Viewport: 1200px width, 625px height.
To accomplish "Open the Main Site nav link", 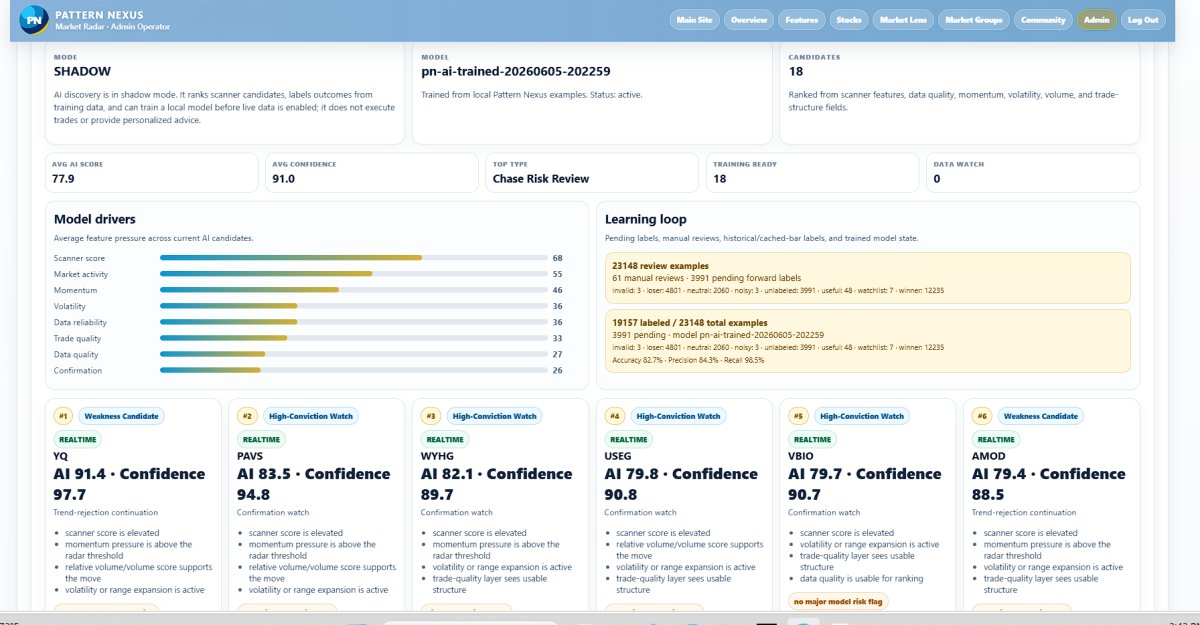I will click(x=694, y=20).
